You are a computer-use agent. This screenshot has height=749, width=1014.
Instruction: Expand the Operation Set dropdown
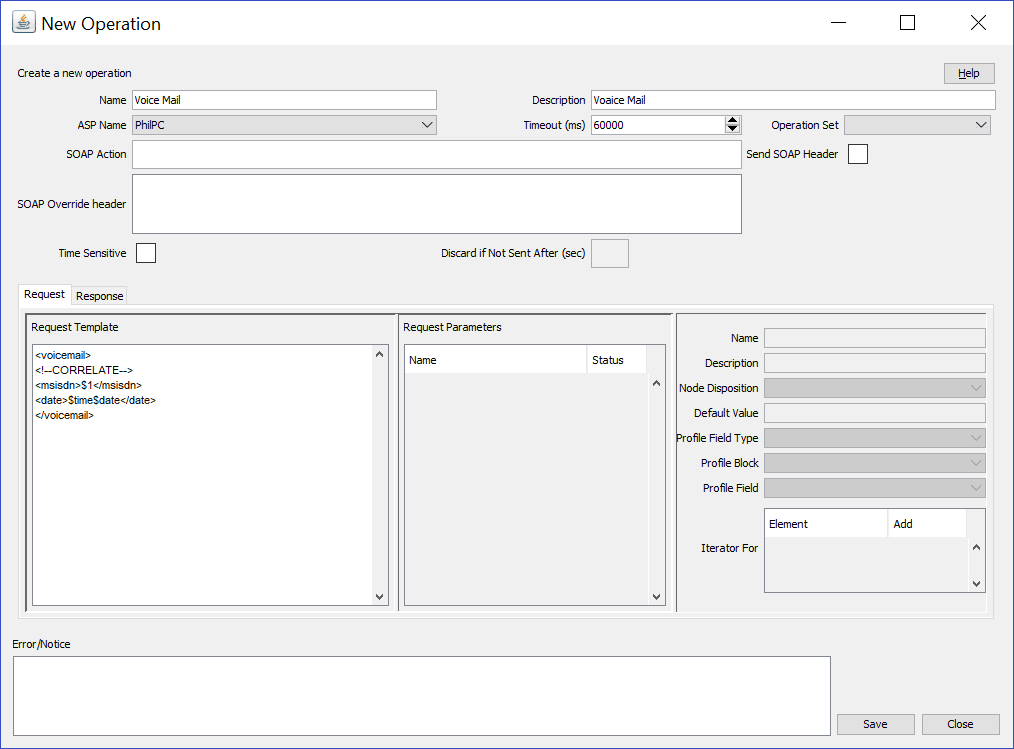(917, 125)
